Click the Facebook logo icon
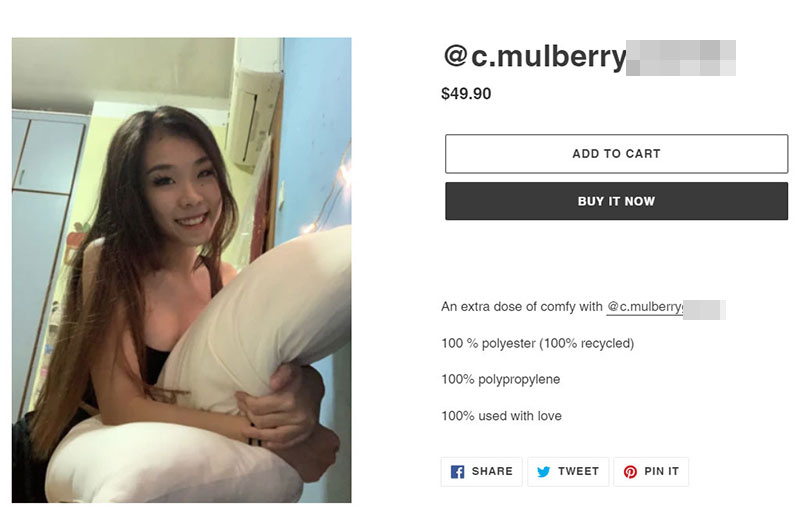The height and width of the screenshot is (514, 800). pos(457,472)
